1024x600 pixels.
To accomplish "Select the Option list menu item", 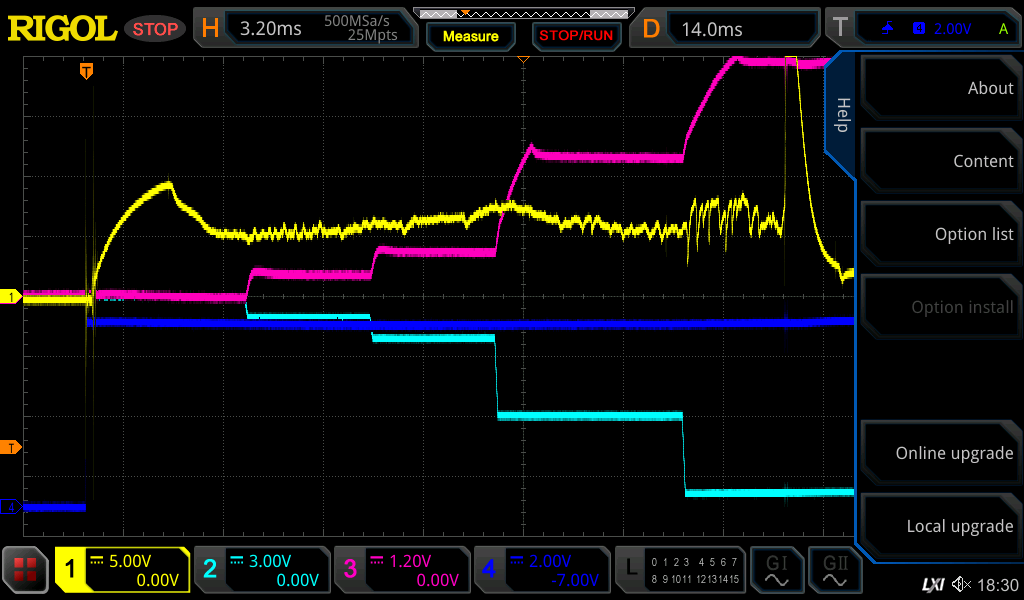I will (938, 234).
